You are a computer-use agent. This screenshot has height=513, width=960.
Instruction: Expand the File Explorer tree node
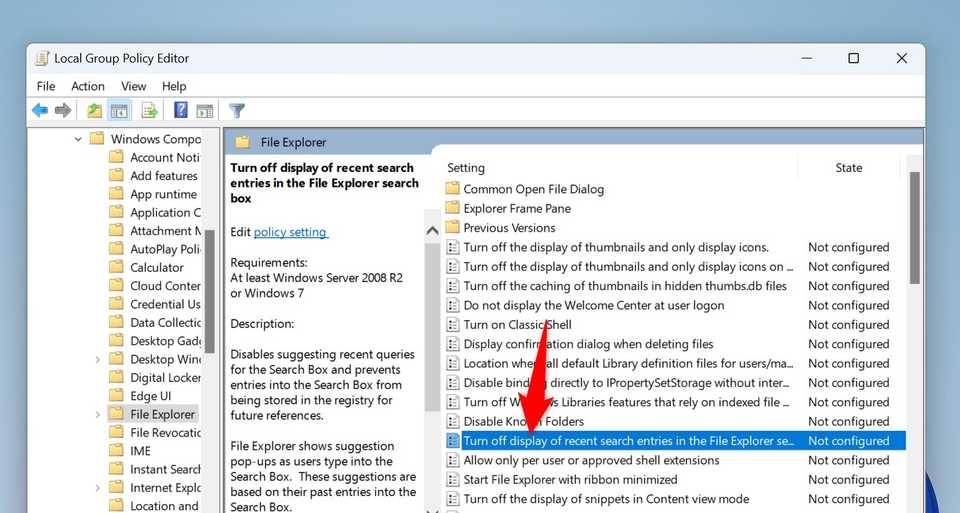coord(97,414)
